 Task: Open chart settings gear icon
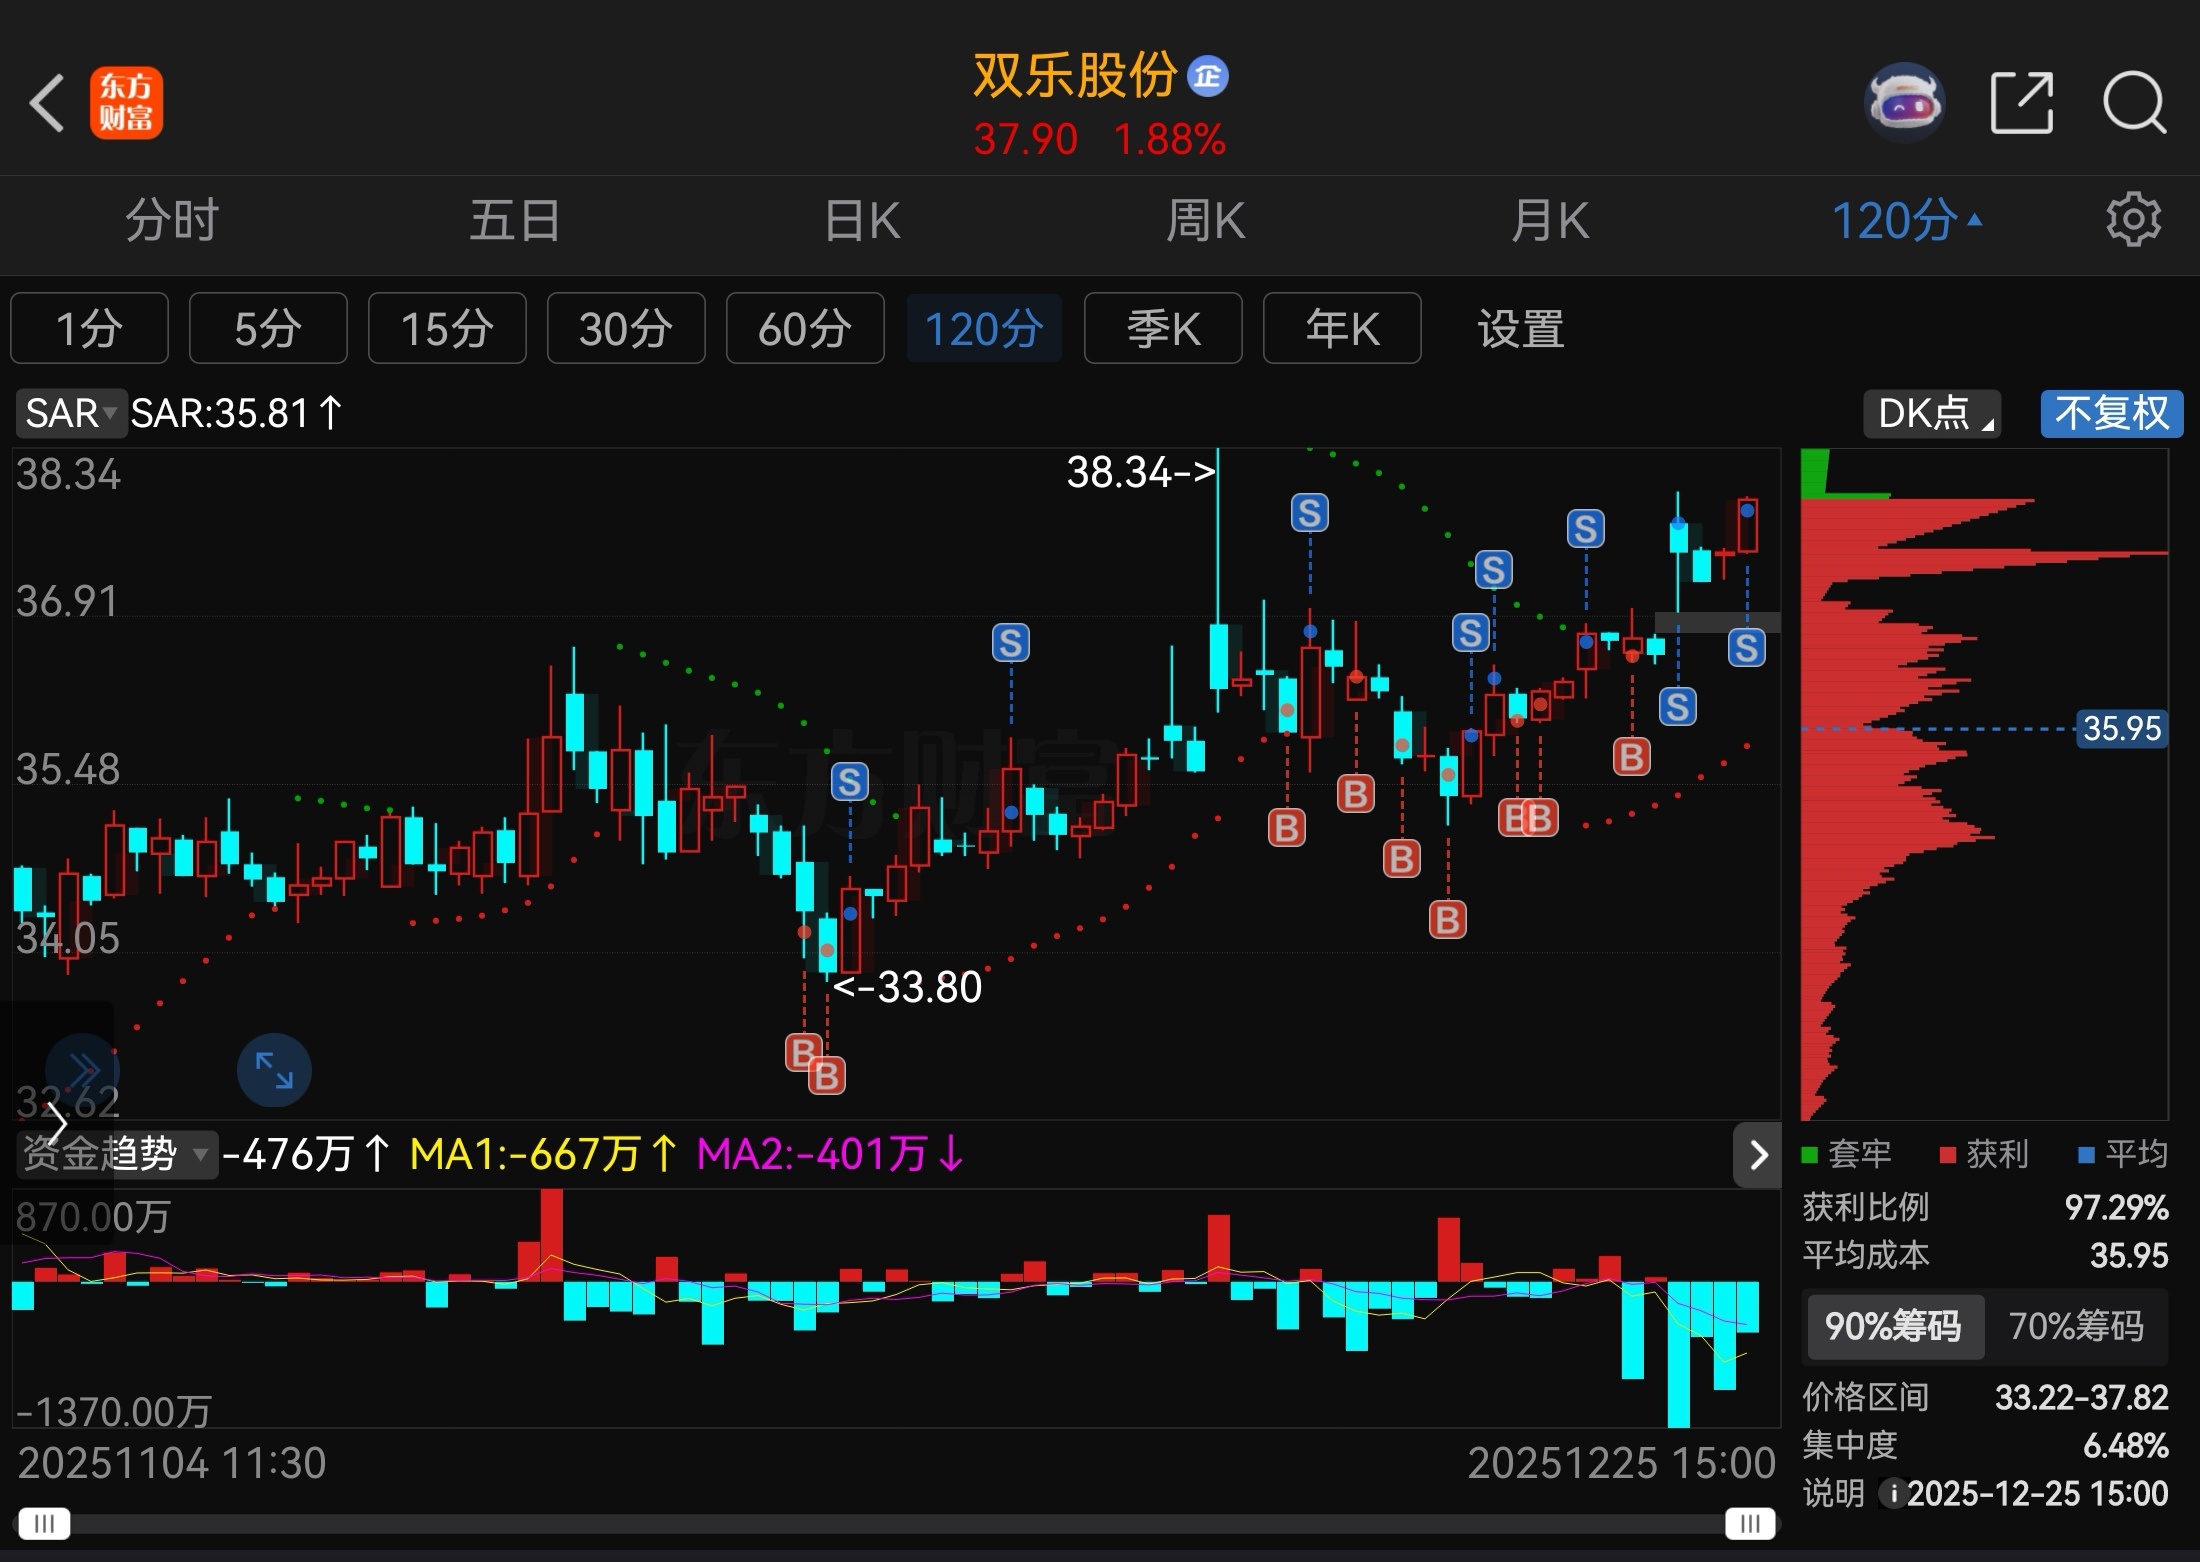(2133, 220)
